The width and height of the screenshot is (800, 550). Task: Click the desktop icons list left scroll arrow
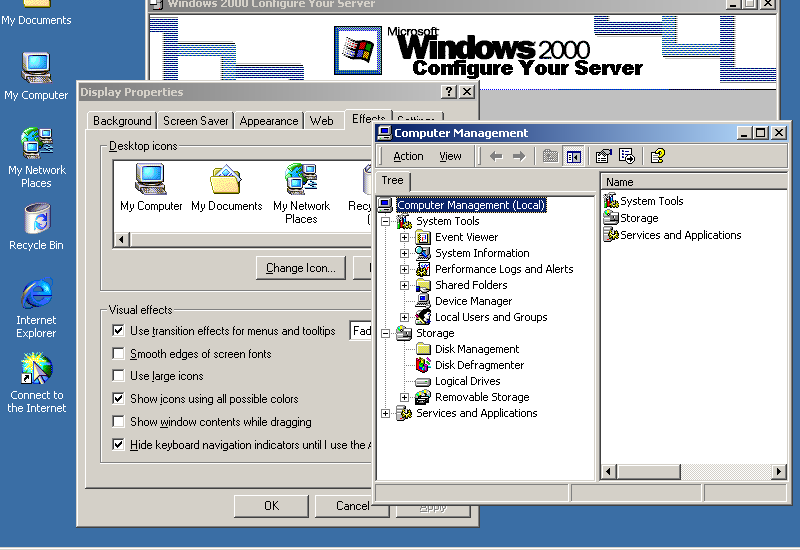(122, 240)
